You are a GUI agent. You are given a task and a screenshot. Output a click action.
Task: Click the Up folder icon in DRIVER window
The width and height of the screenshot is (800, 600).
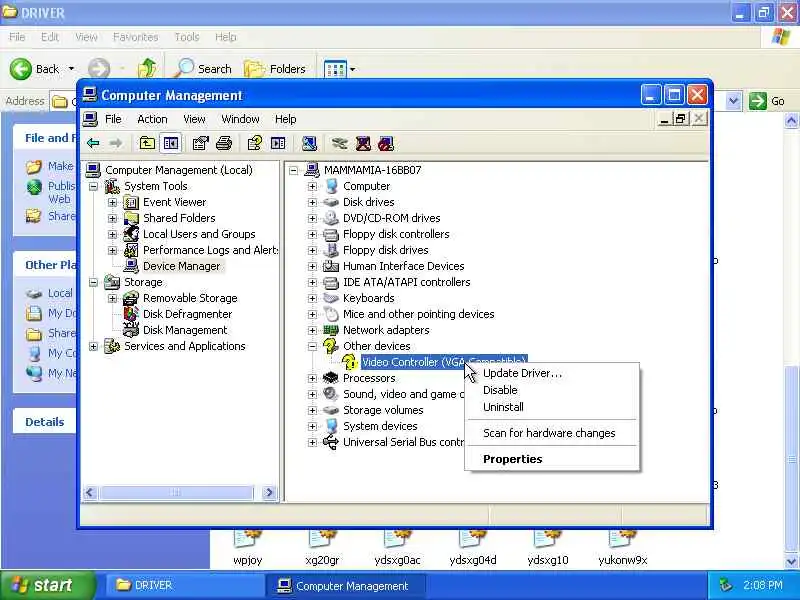(147, 69)
